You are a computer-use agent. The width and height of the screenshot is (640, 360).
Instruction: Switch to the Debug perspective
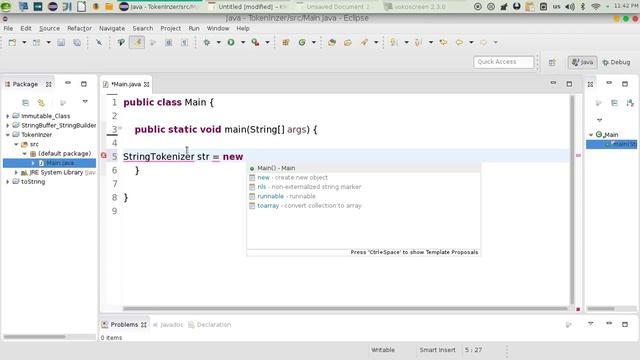616,62
